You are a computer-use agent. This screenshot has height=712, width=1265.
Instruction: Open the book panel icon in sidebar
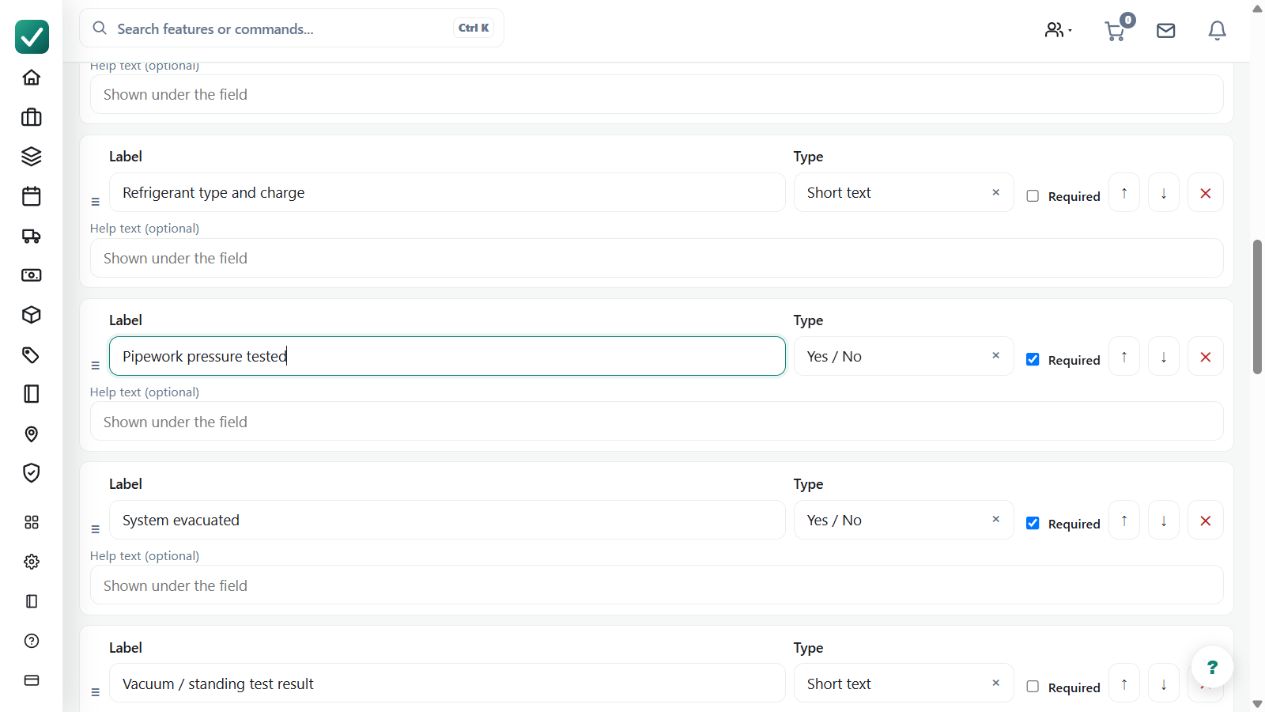(x=31, y=394)
